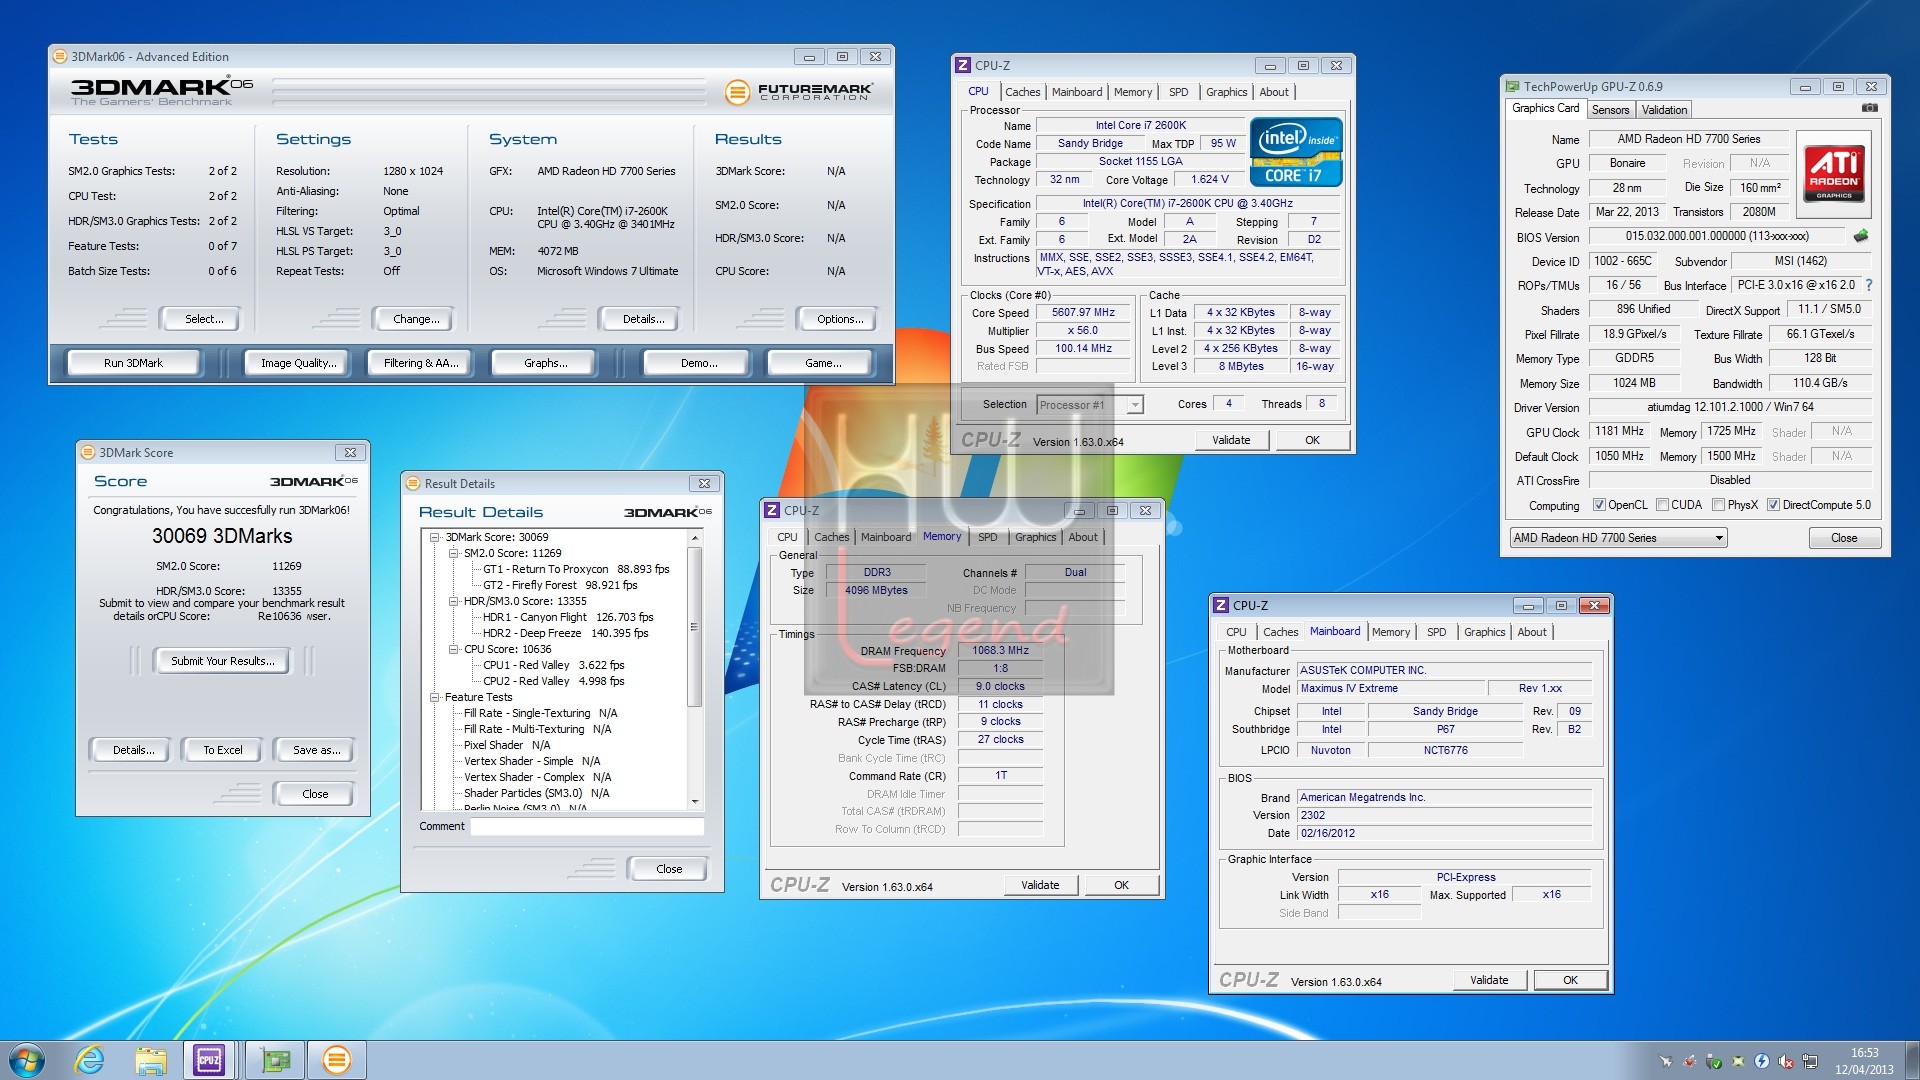
Task: Collapse the SM2.0 Score: 11269 node
Action: 454,553
